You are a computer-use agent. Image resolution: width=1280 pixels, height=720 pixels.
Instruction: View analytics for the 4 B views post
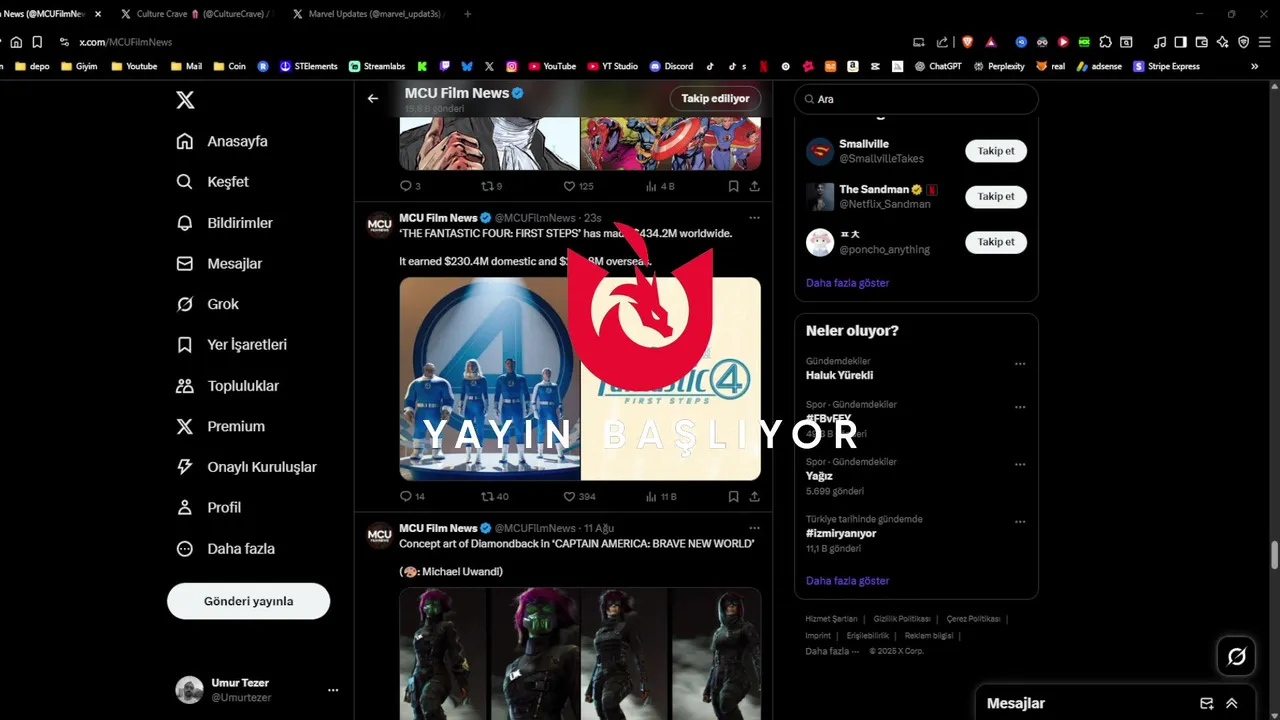tap(660, 186)
